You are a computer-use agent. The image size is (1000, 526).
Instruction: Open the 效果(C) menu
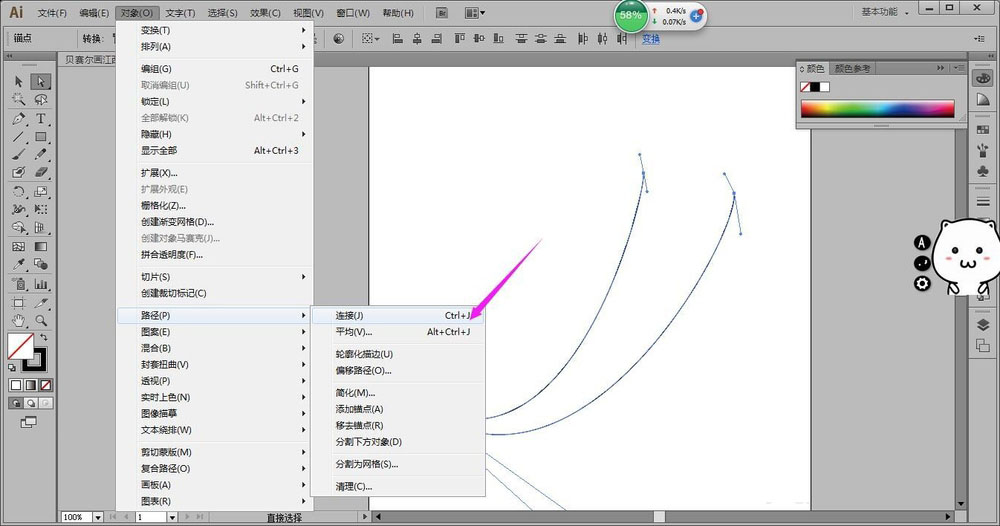point(265,13)
